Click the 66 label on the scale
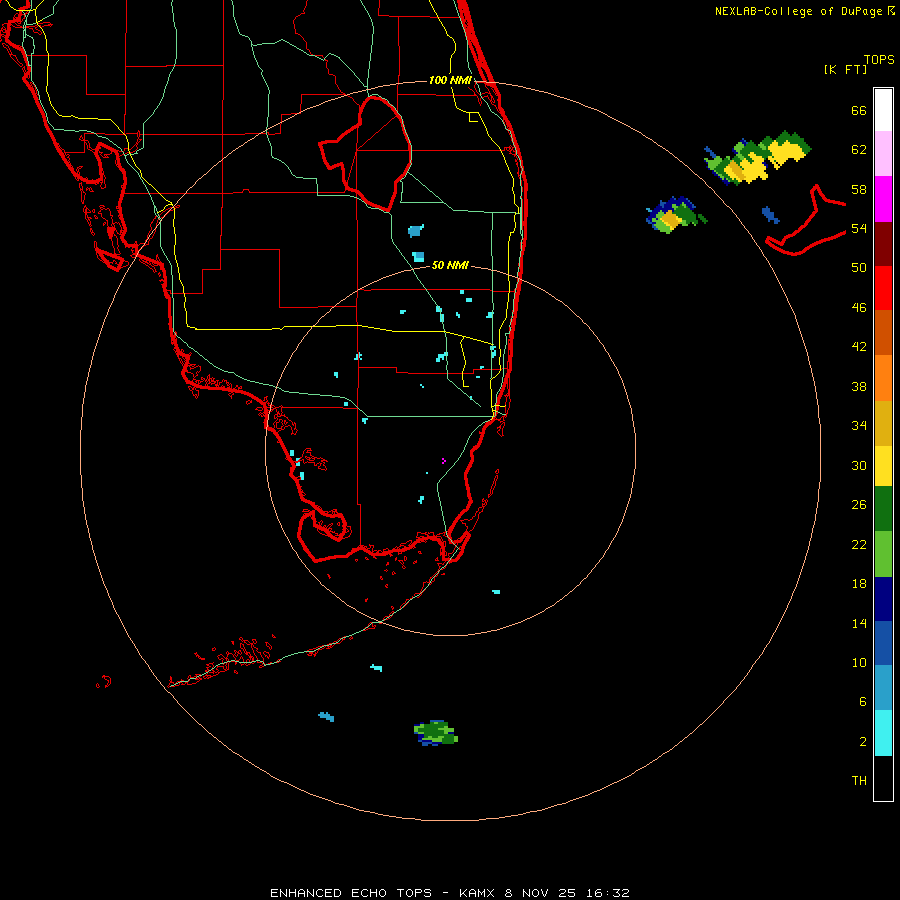 click(859, 111)
